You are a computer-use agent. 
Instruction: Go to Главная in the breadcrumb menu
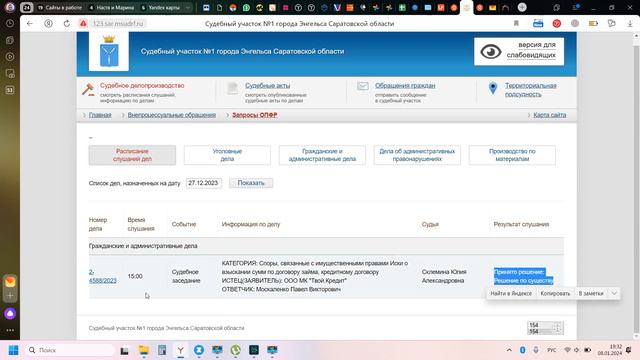click(x=100, y=115)
